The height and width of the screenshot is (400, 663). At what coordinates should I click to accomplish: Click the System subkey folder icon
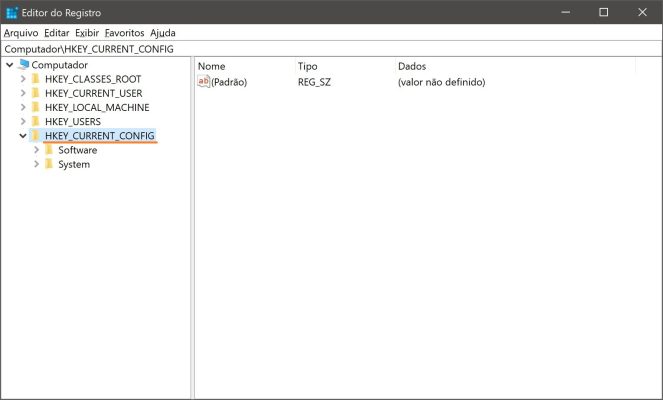pos(49,164)
